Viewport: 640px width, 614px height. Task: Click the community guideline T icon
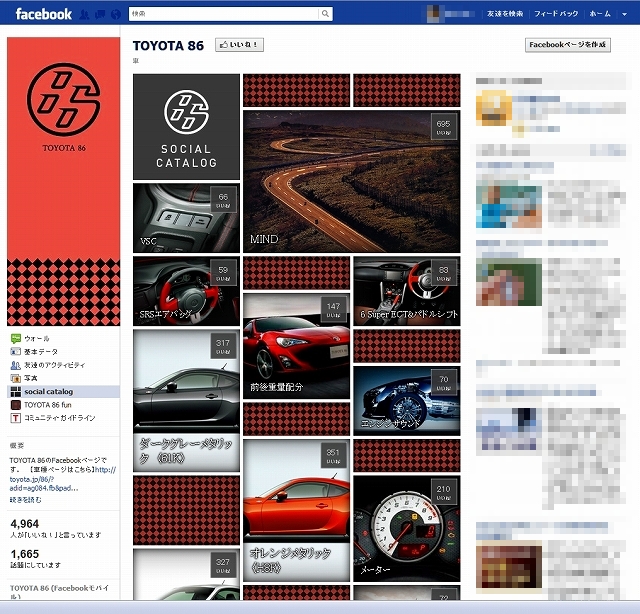click(x=16, y=418)
